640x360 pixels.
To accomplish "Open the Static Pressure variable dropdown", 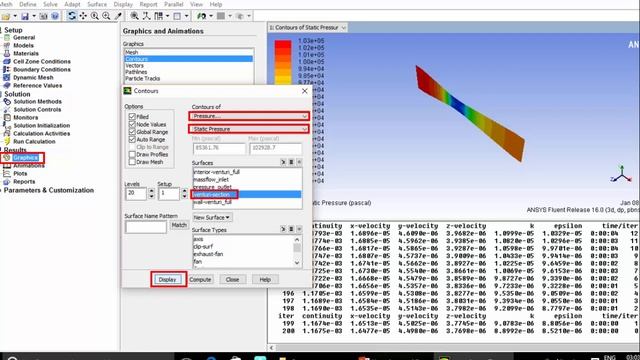I will pyautogui.click(x=249, y=129).
